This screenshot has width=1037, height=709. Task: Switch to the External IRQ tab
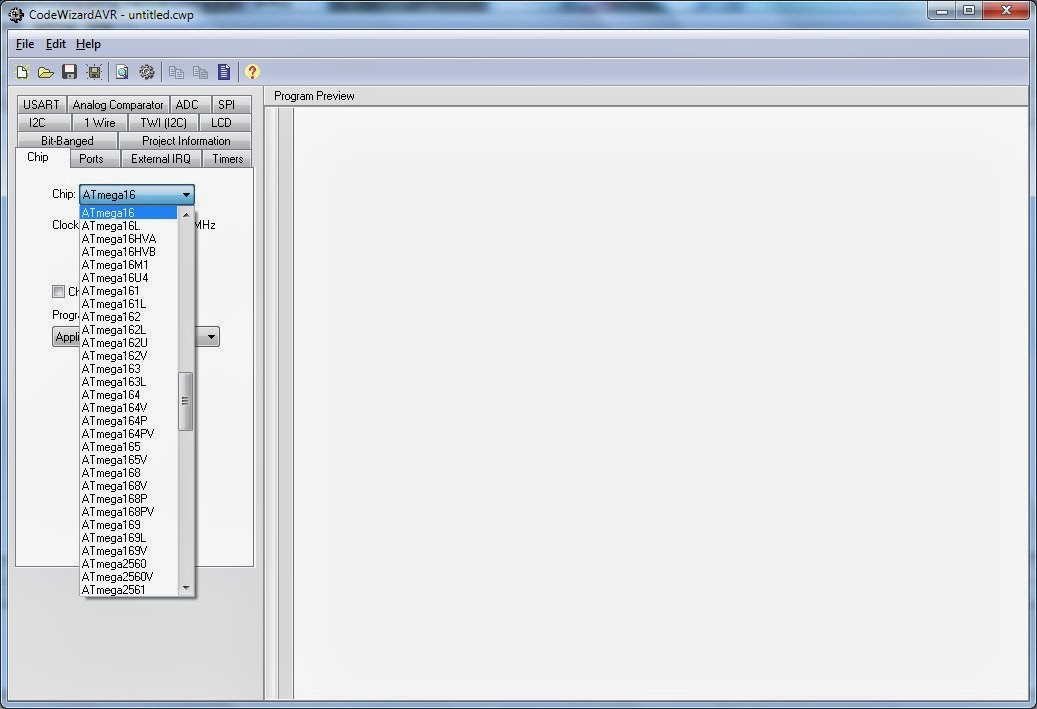pos(161,159)
